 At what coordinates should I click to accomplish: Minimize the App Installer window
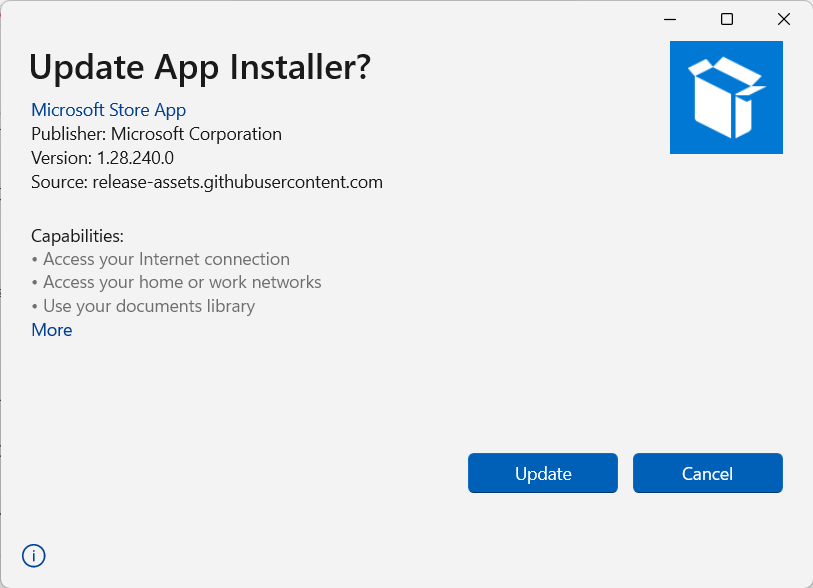[x=670, y=19]
